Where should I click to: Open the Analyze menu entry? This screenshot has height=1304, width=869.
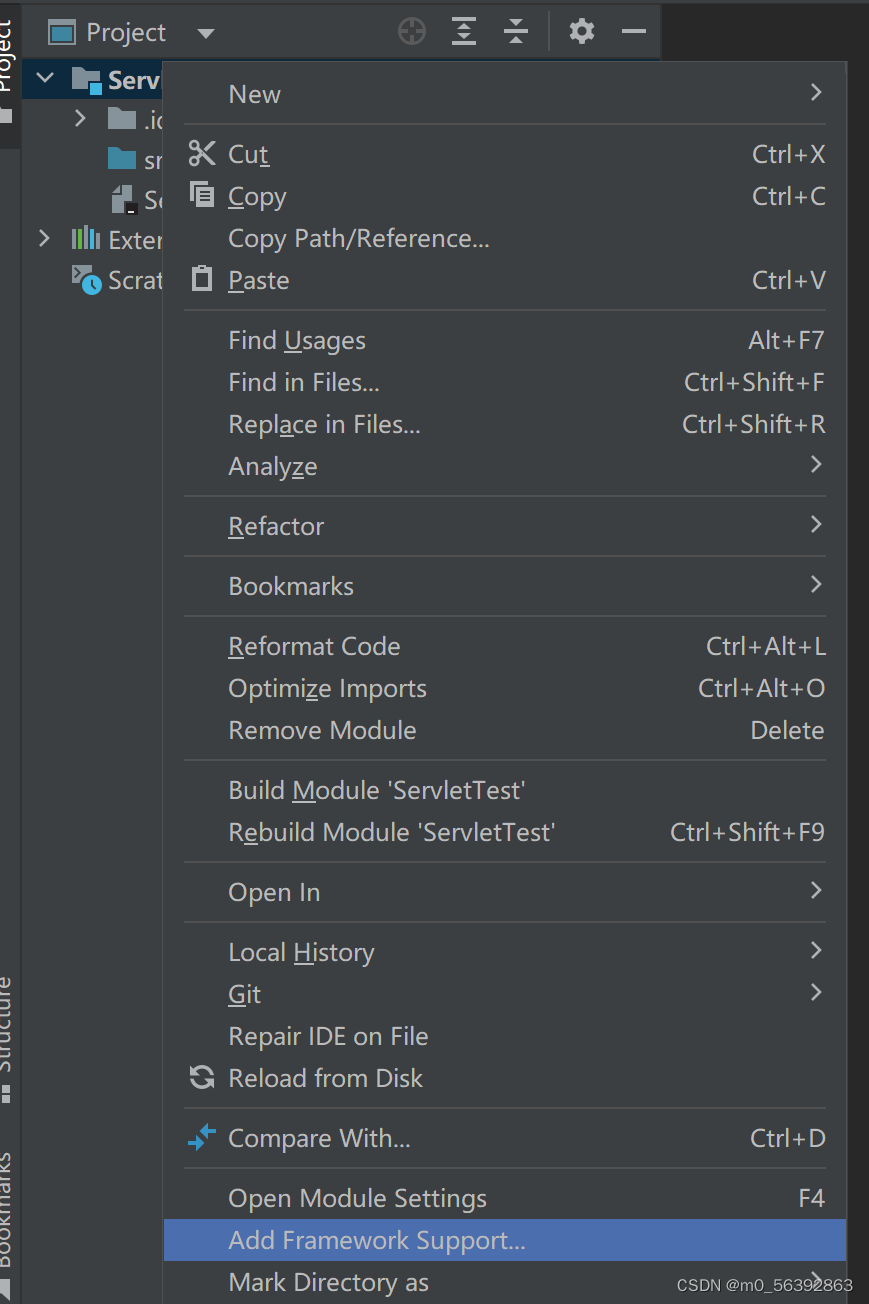(x=505, y=466)
